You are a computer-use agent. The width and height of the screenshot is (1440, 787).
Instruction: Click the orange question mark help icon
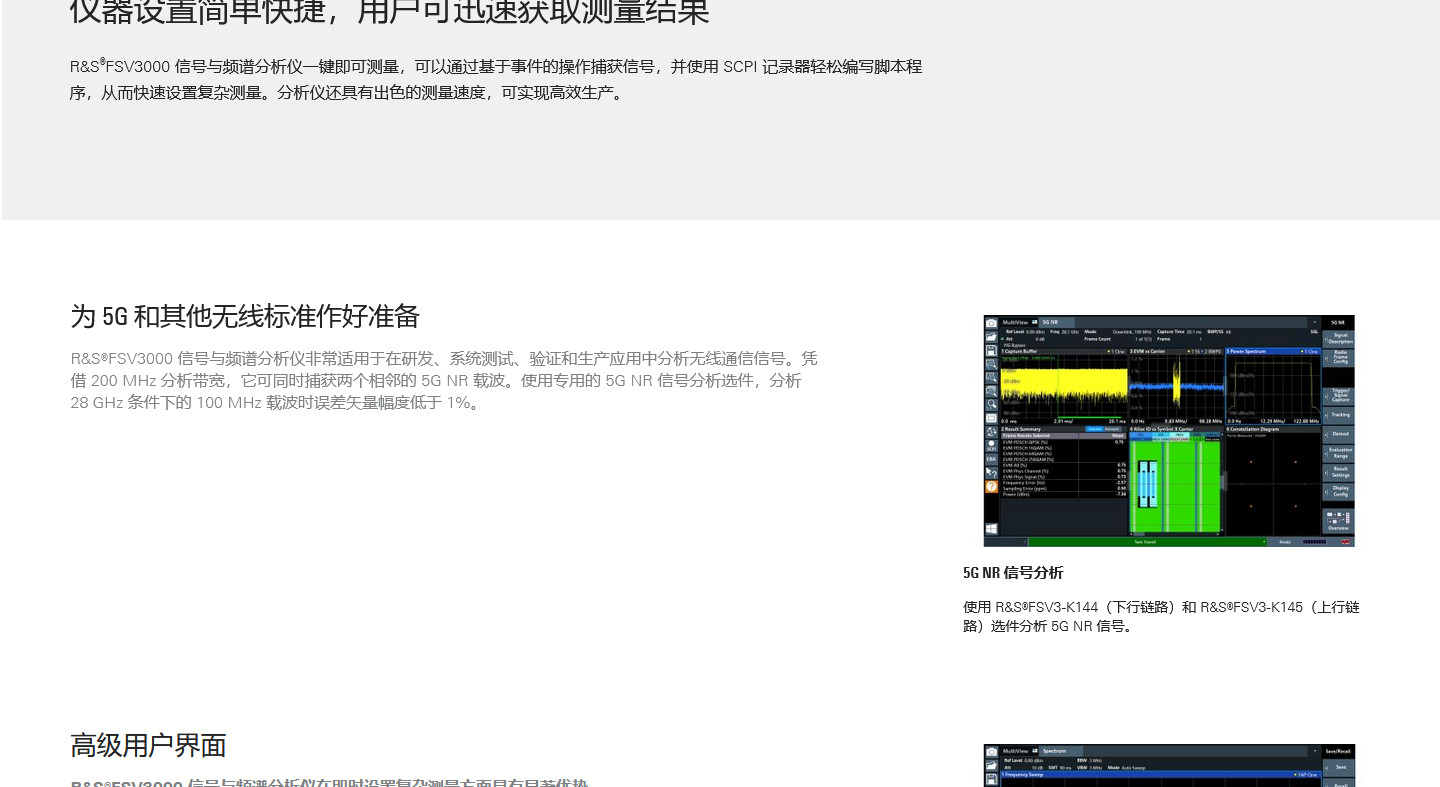(991, 487)
